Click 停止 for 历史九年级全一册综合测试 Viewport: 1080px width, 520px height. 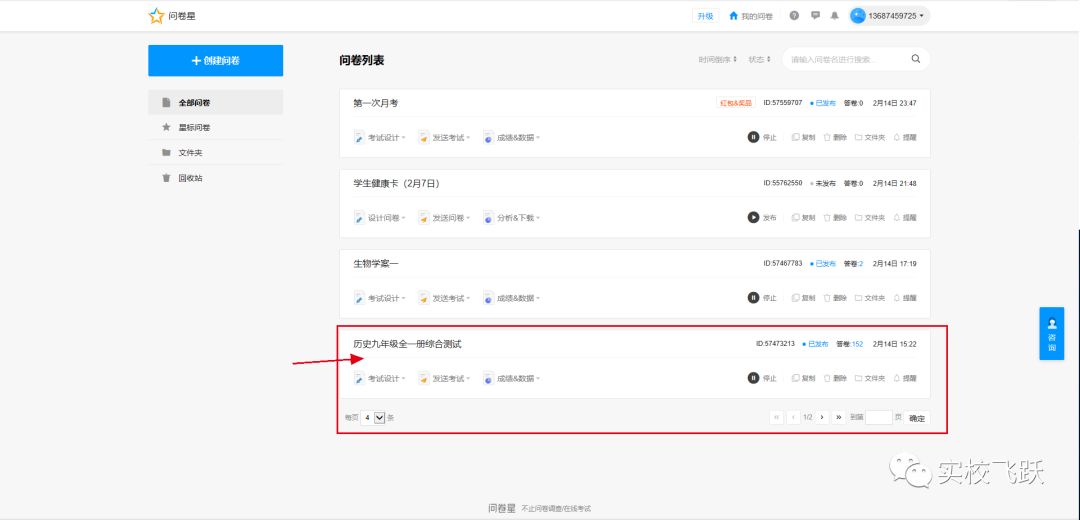click(762, 378)
